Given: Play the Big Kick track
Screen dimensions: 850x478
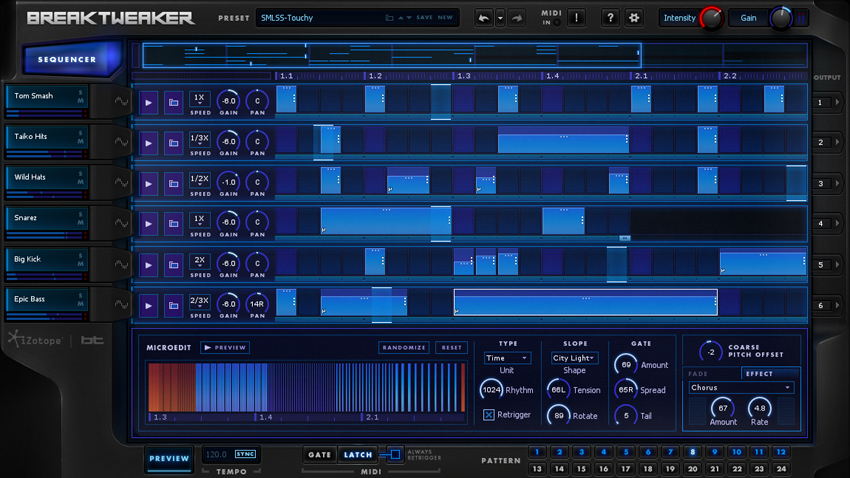Looking at the screenshot, I should point(148,265).
